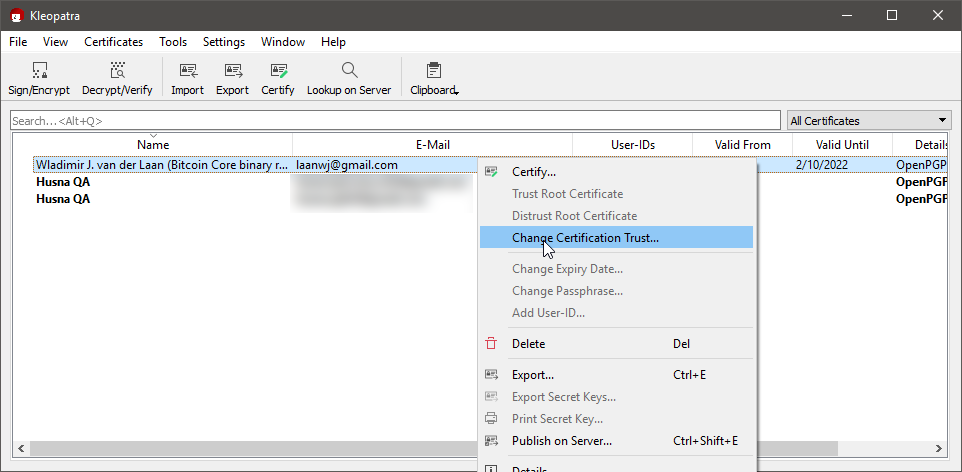The image size is (962, 472).
Task: Open Lookup on Server search
Action: 349,79
